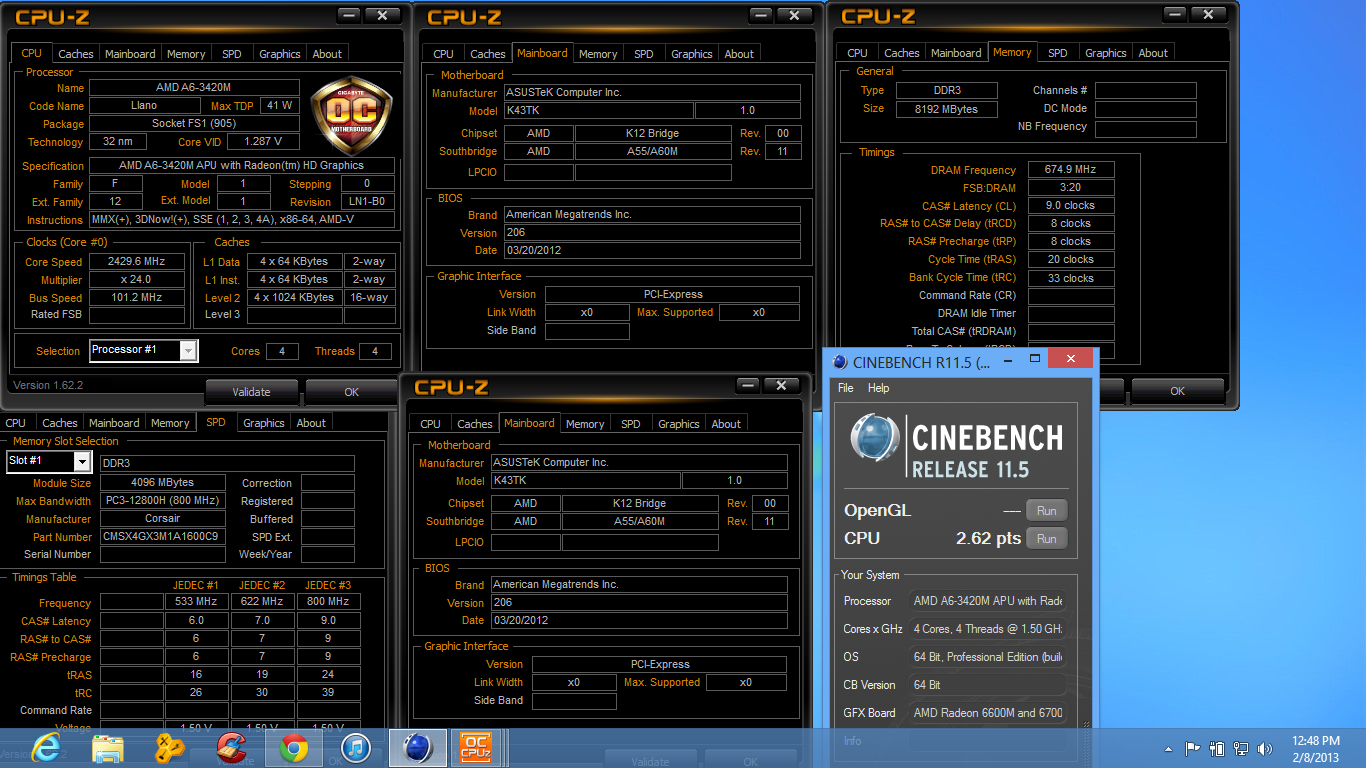Viewport: 1366px width, 768px height.
Task: Open About tab in the CPU window
Action: point(327,54)
